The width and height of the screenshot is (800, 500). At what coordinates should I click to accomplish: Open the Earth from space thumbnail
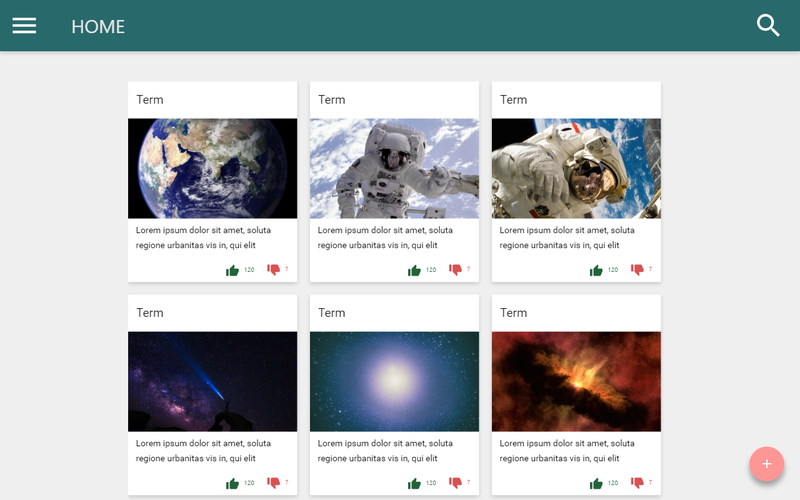(212, 168)
